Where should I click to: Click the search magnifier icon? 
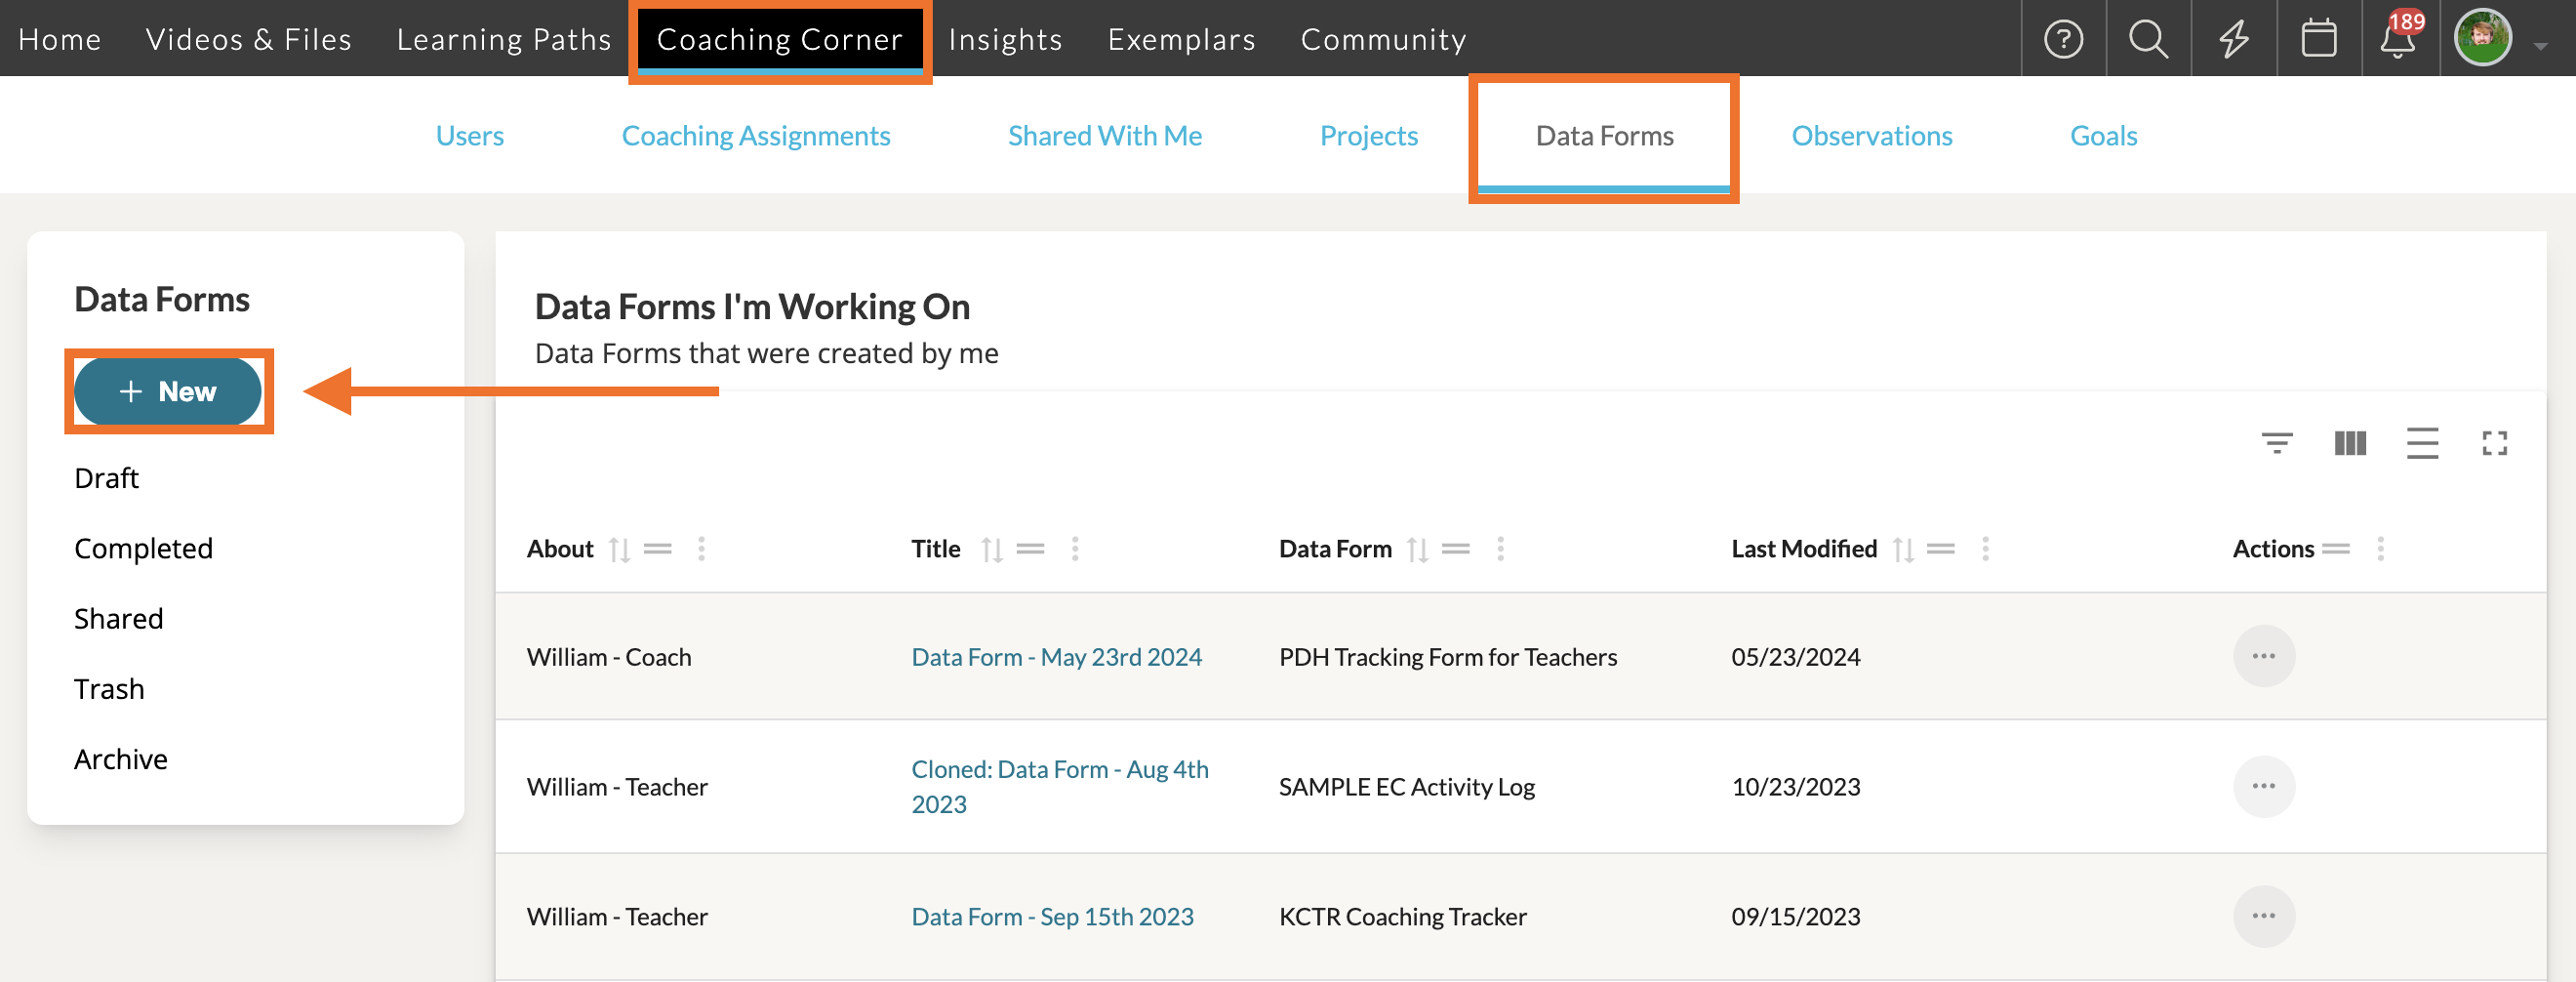click(2147, 39)
